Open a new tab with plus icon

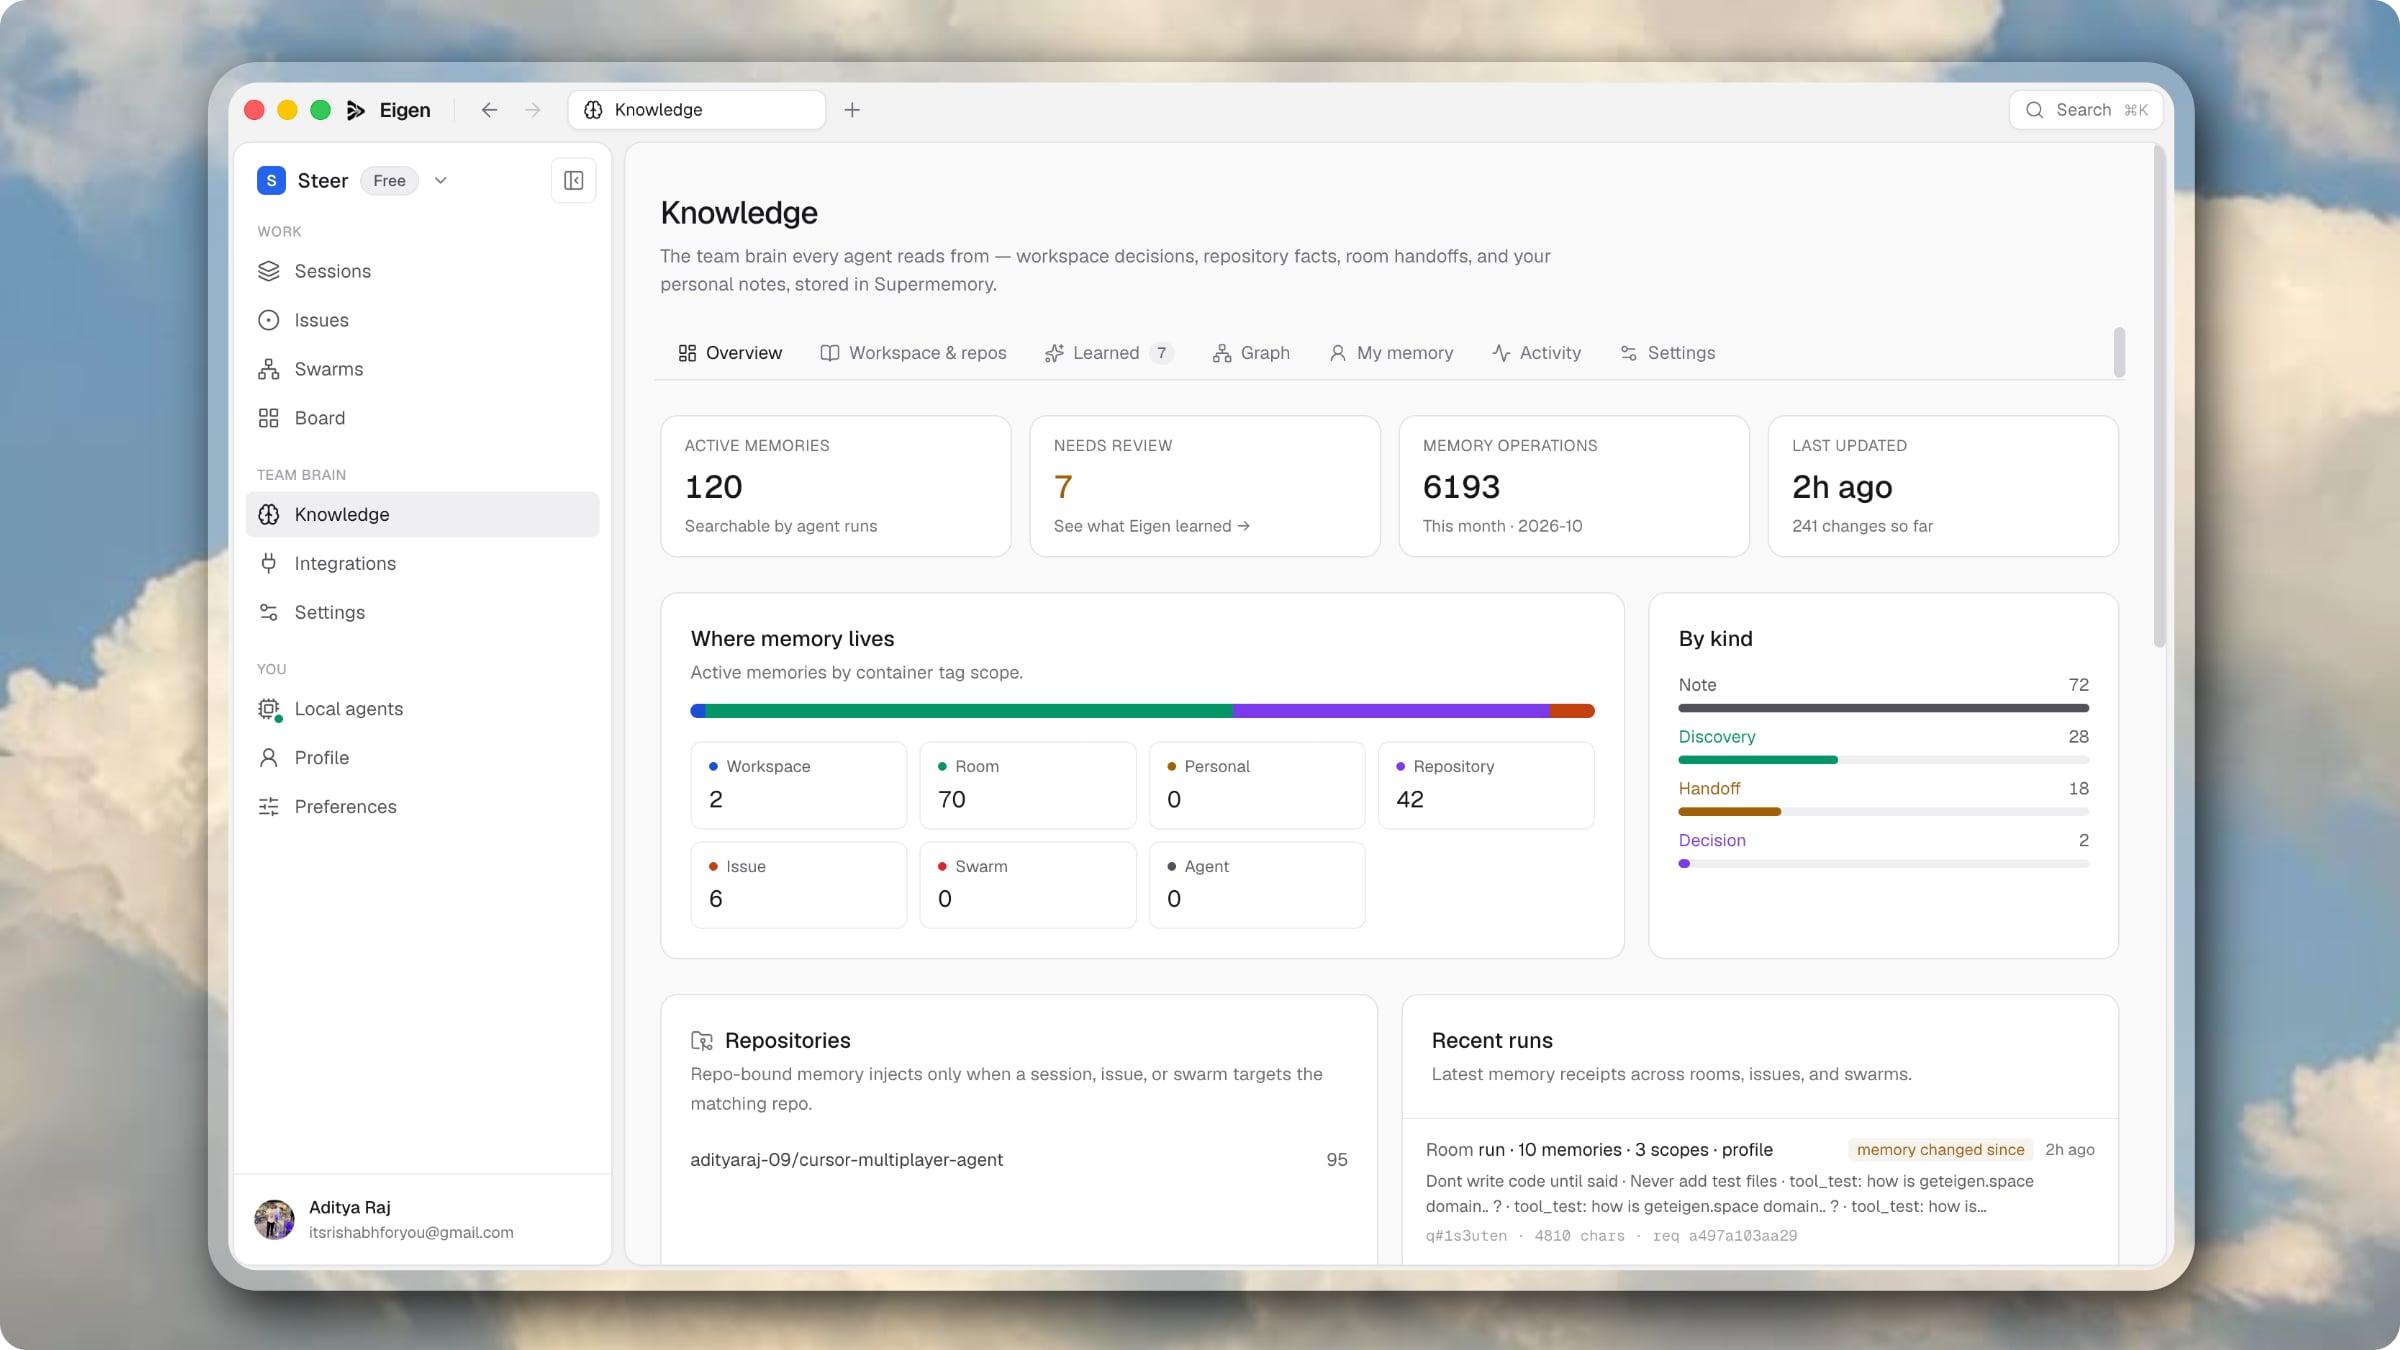(x=852, y=110)
